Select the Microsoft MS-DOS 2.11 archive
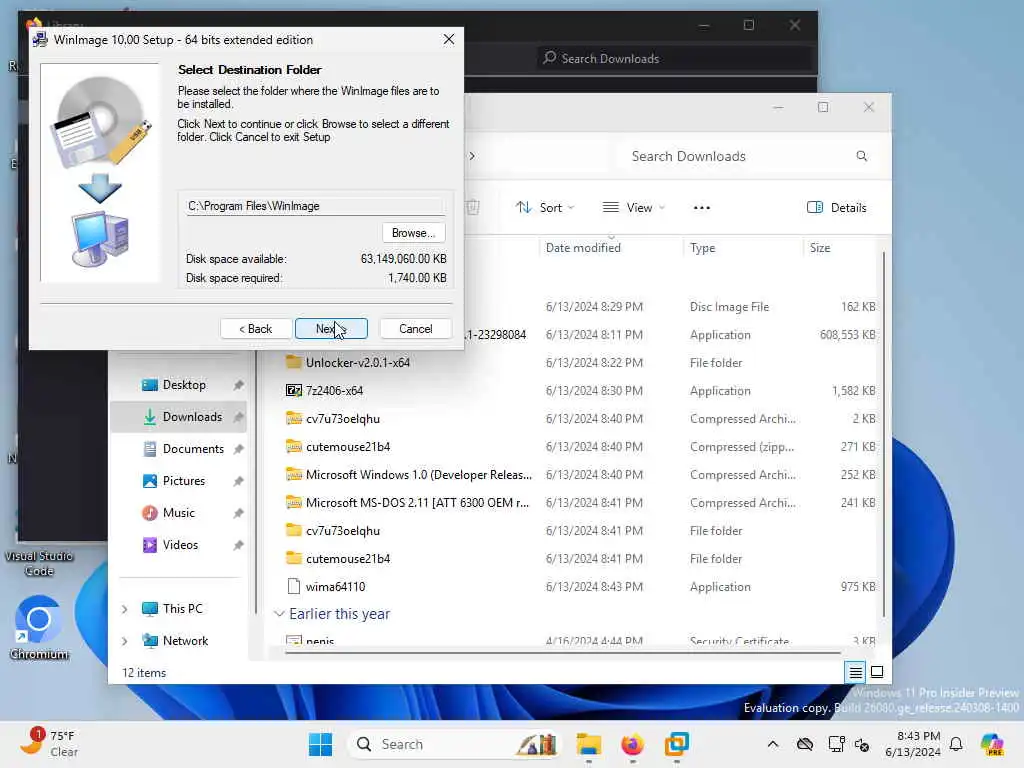The width and height of the screenshot is (1024, 768). click(417, 503)
